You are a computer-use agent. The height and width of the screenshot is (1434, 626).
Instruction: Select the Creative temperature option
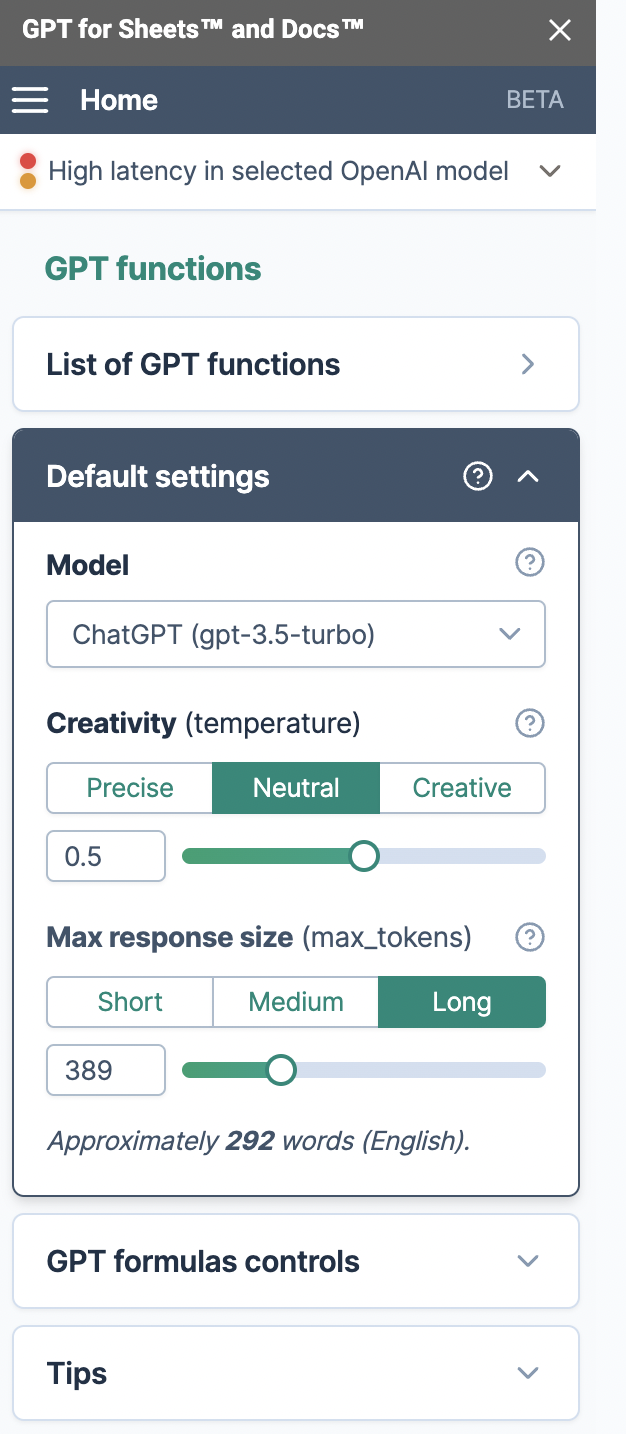(x=462, y=788)
